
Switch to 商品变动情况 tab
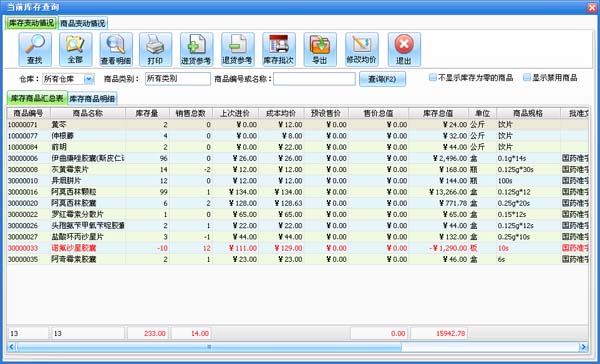[83, 23]
